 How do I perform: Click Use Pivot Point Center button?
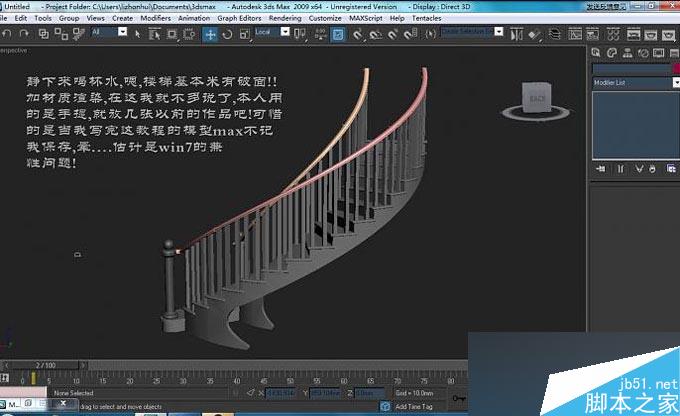(300, 34)
